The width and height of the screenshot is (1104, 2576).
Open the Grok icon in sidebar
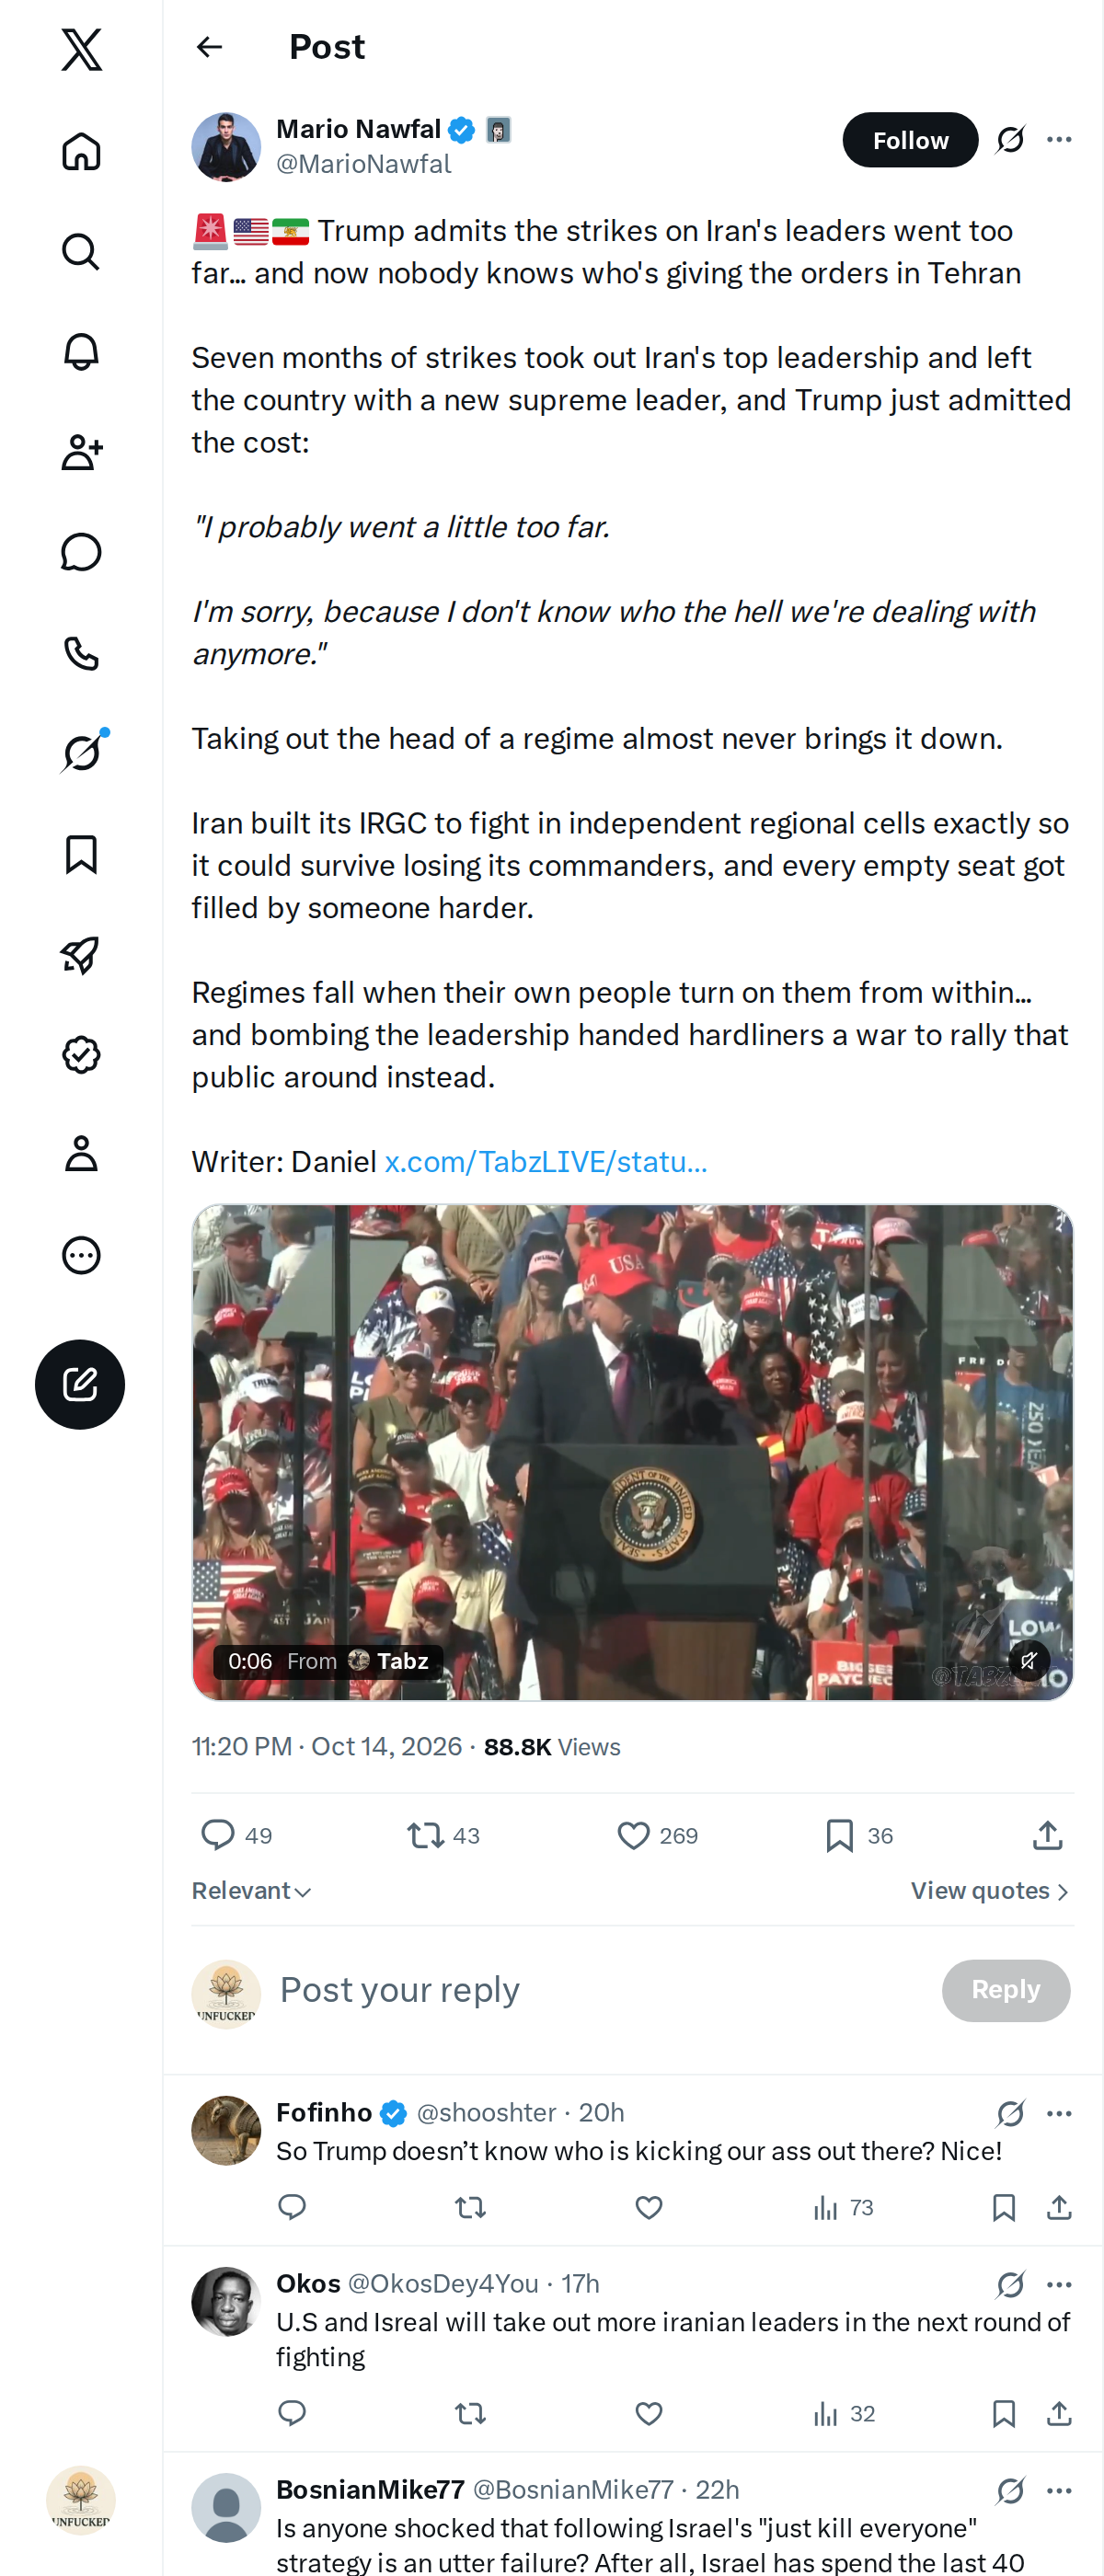81,752
